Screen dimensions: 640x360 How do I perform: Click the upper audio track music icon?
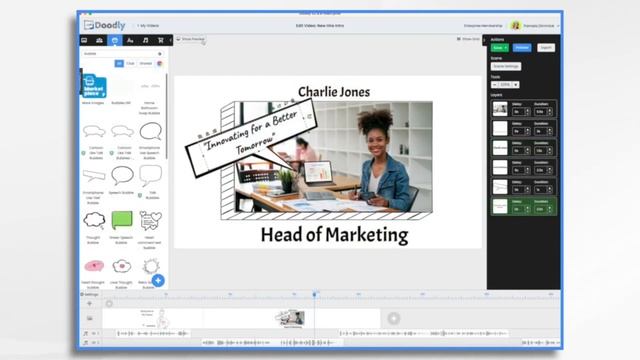pyautogui.click(x=86, y=333)
